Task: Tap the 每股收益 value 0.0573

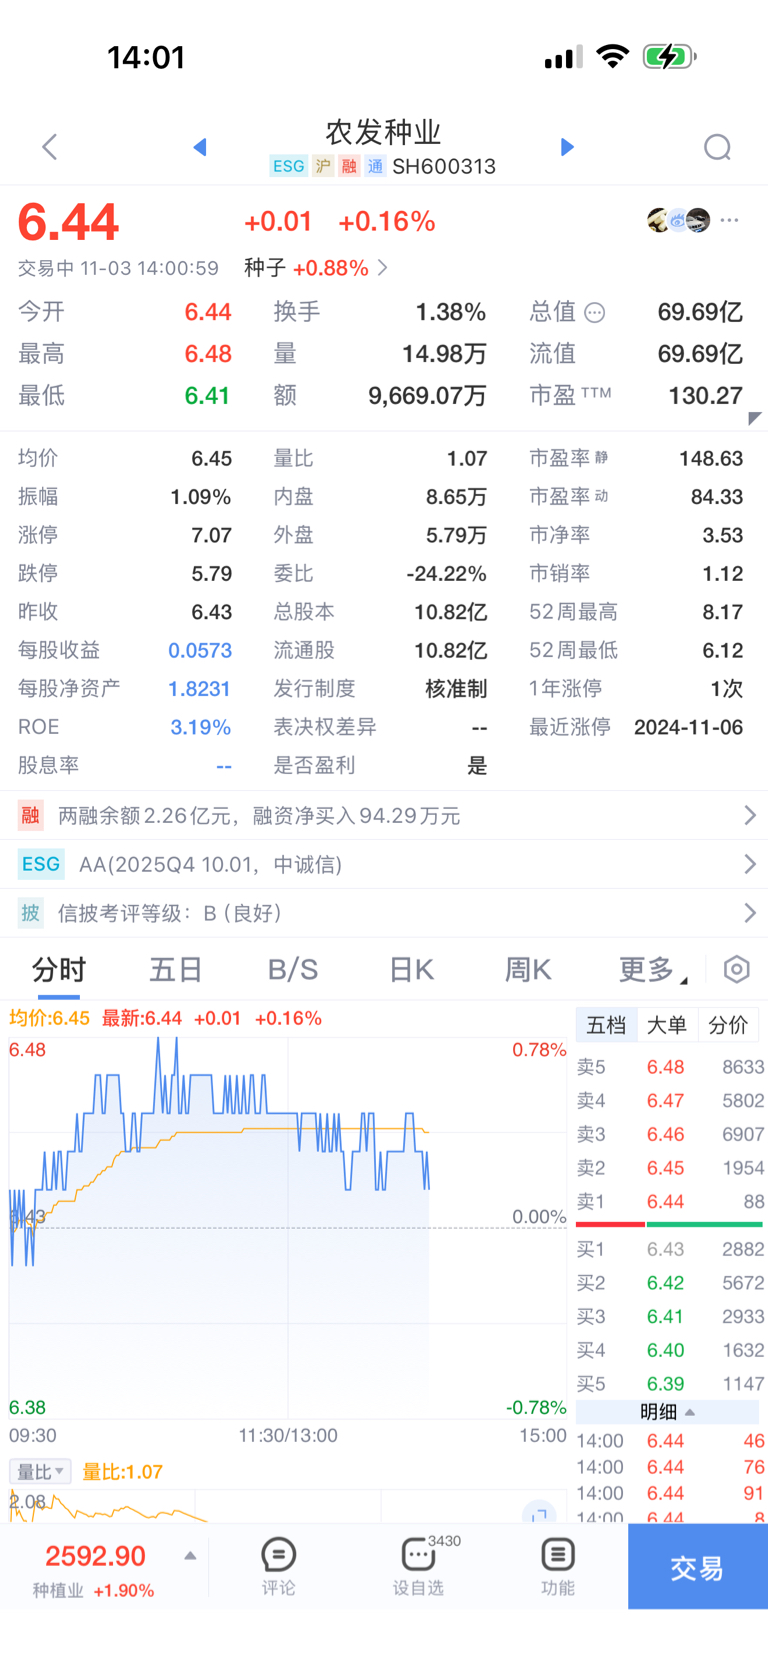Action: [200, 651]
